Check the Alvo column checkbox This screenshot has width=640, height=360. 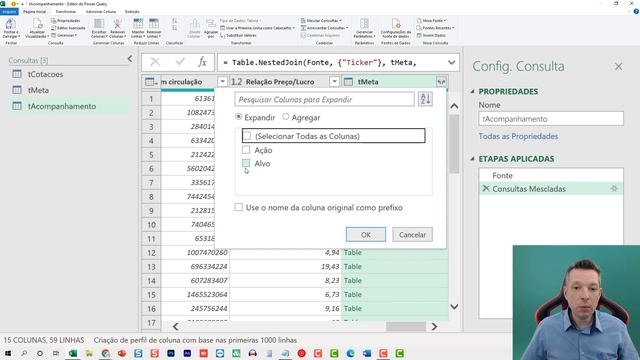pyautogui.click(x=246, y=163)
